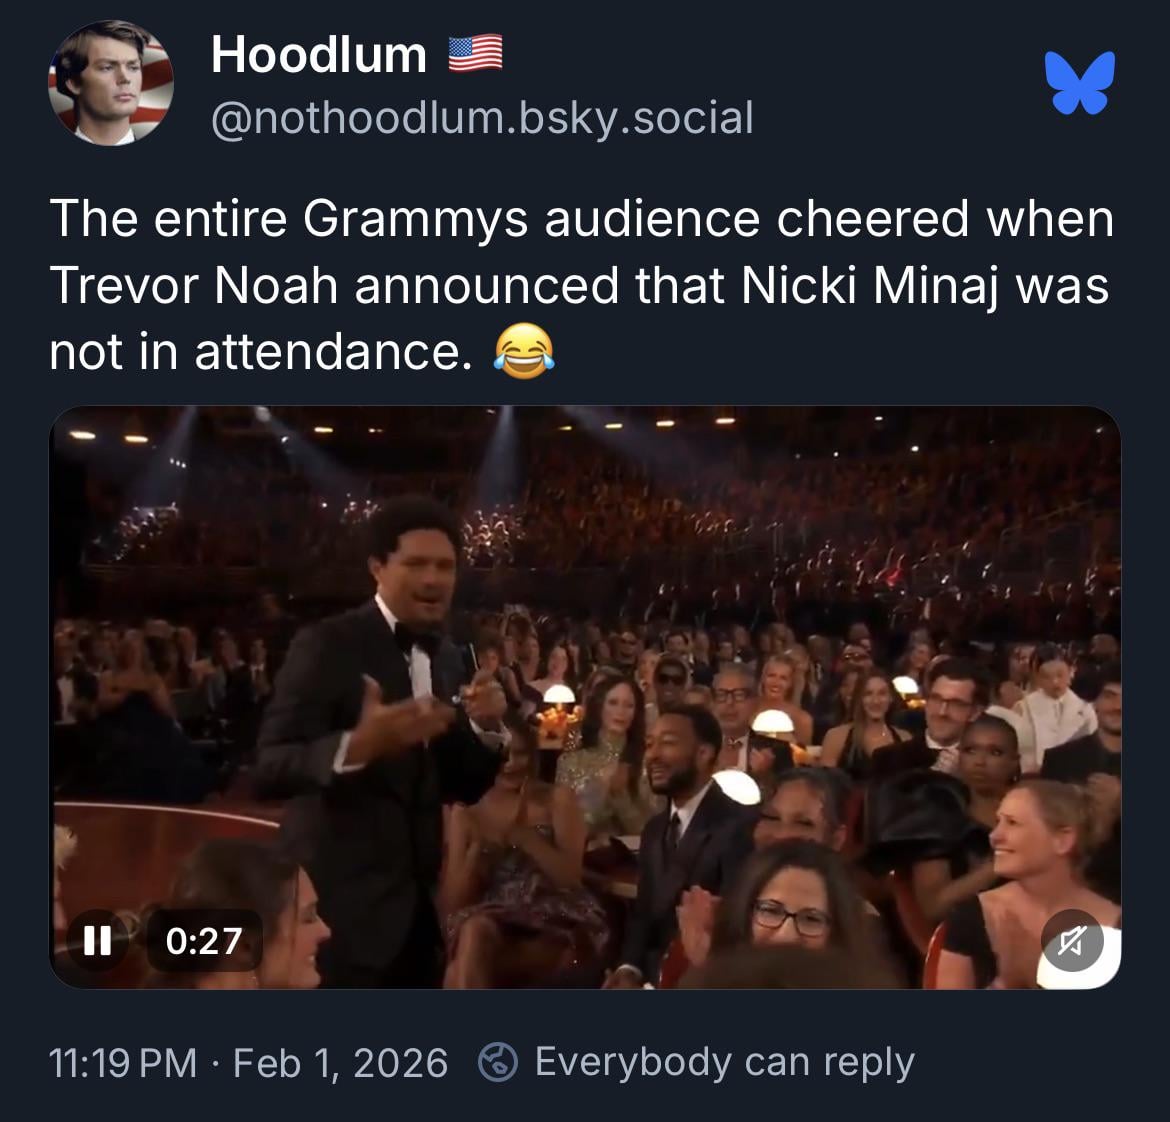
Task: Pause the video playback
Action: [96, 940]
